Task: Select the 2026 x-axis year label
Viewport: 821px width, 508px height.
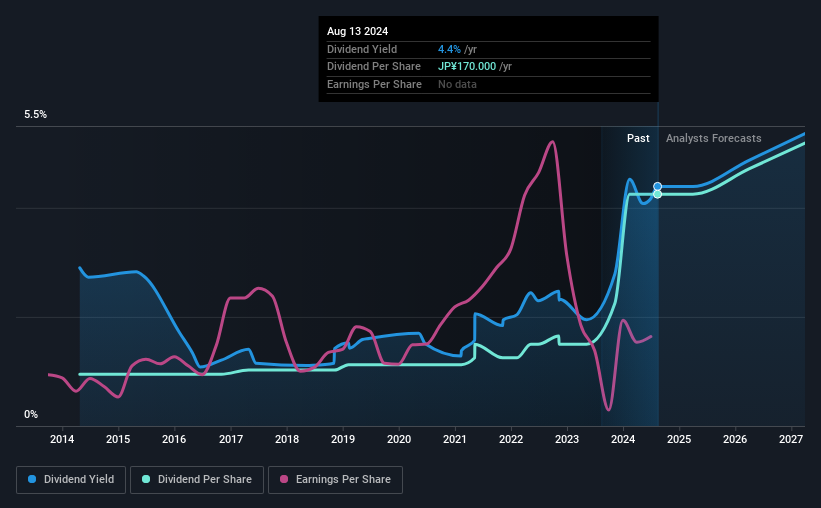Action: click(735, 439)
